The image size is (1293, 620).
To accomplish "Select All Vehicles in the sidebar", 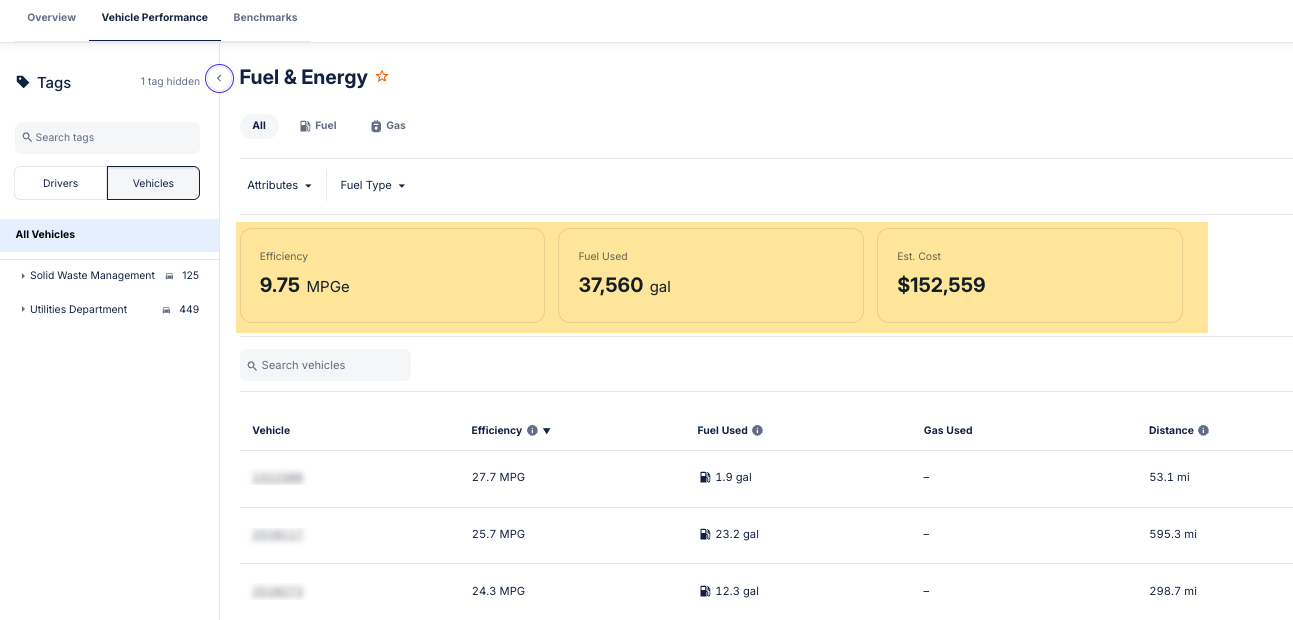I will pos(46,235).
